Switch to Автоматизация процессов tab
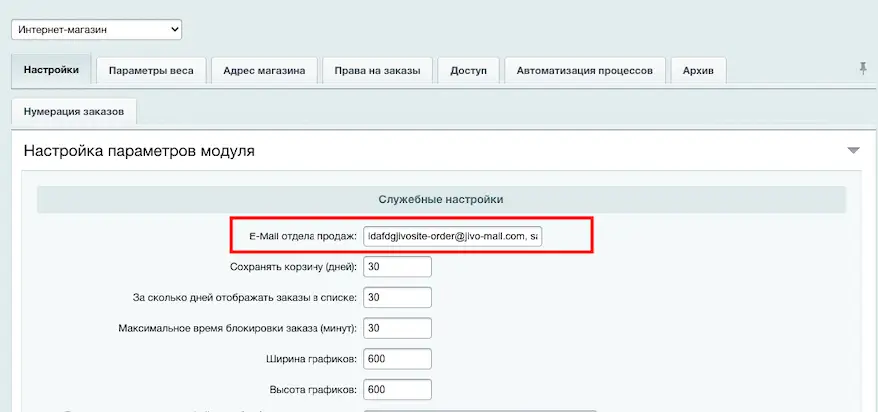 [585, 71]
